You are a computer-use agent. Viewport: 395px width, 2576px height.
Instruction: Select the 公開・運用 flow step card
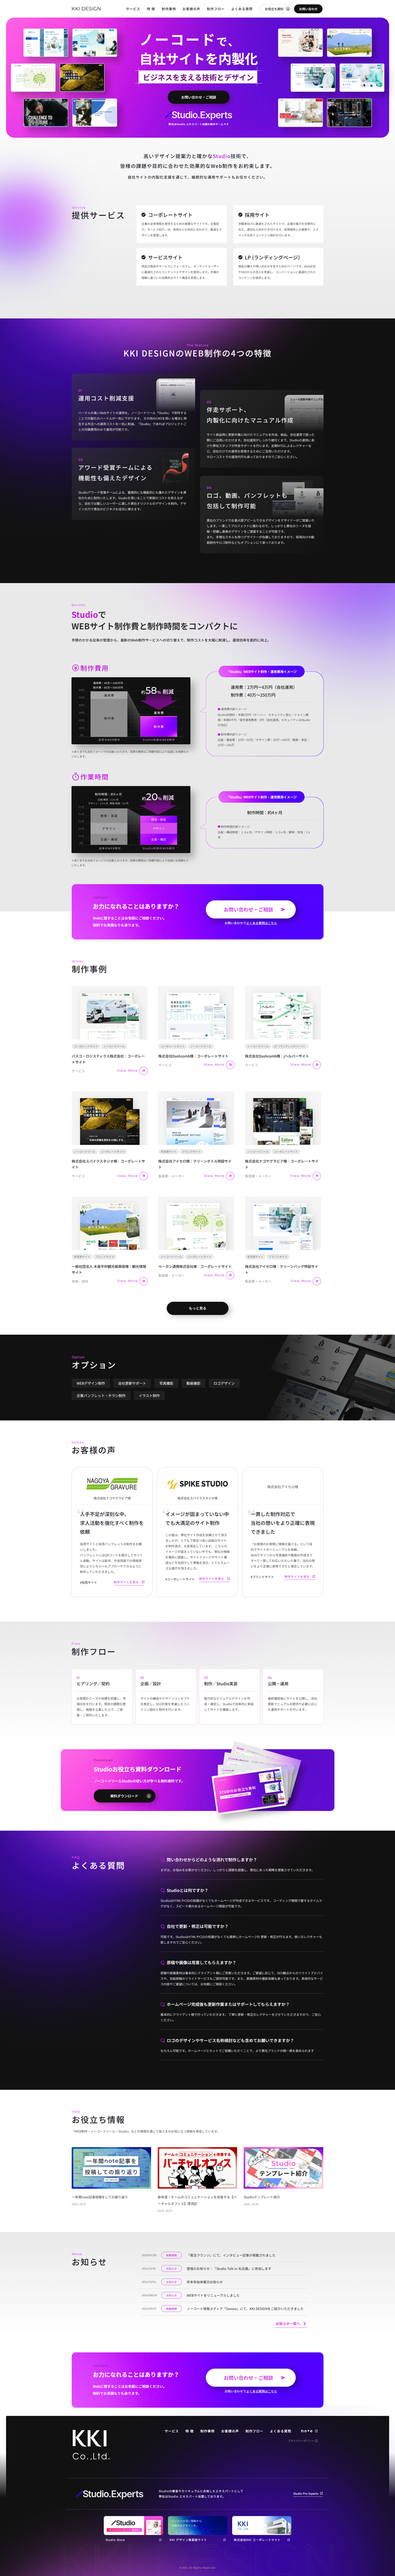click(x=293, y=1696)
